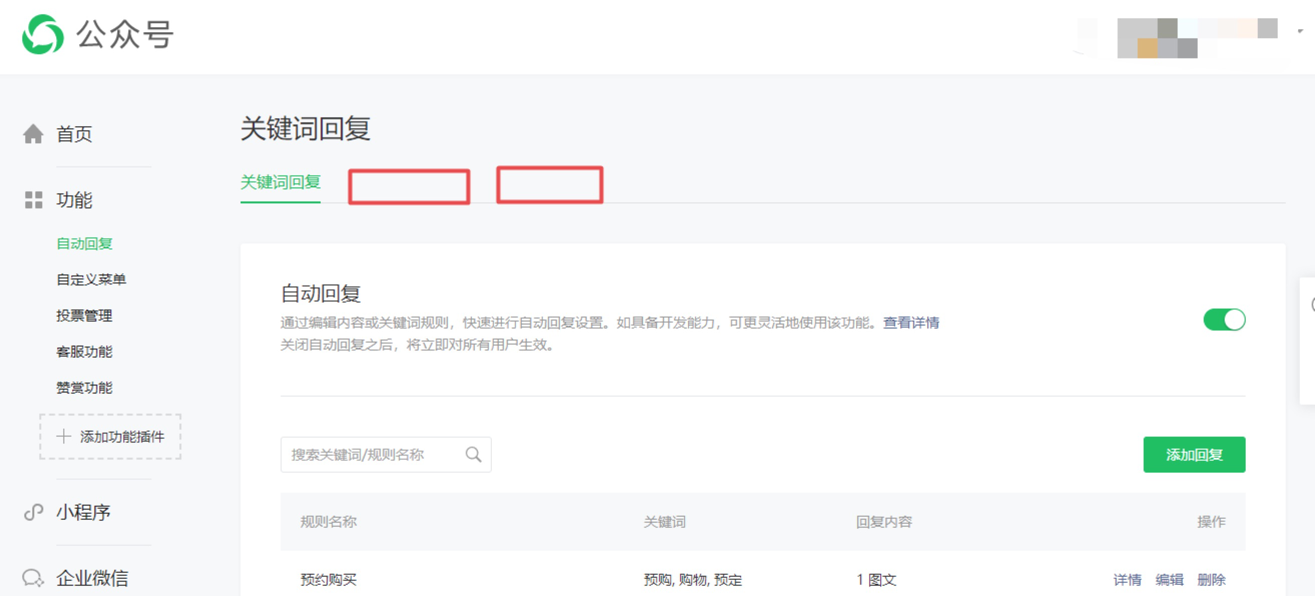Select the 关键词回复 tab
Screen dimensions: 1315x596
click(x=280, y=182)
